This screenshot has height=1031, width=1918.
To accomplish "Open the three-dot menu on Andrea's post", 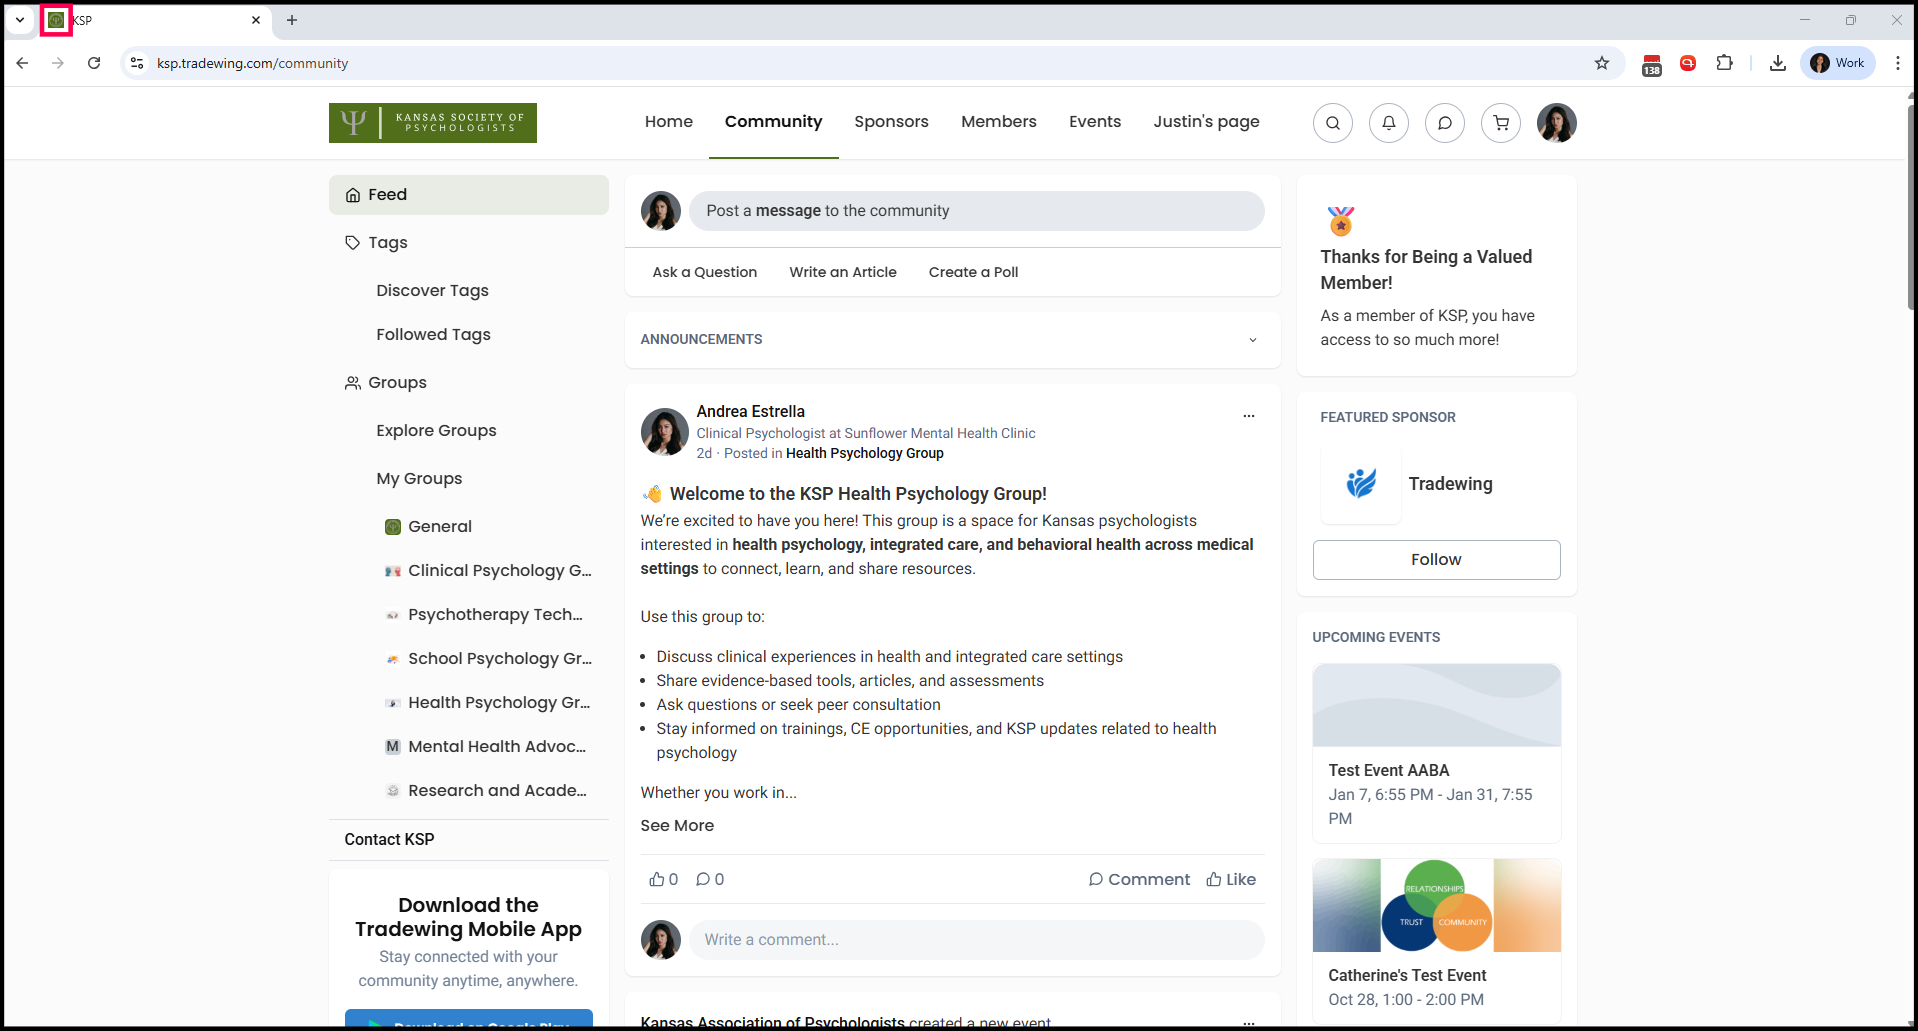I will coord(1248,416).
